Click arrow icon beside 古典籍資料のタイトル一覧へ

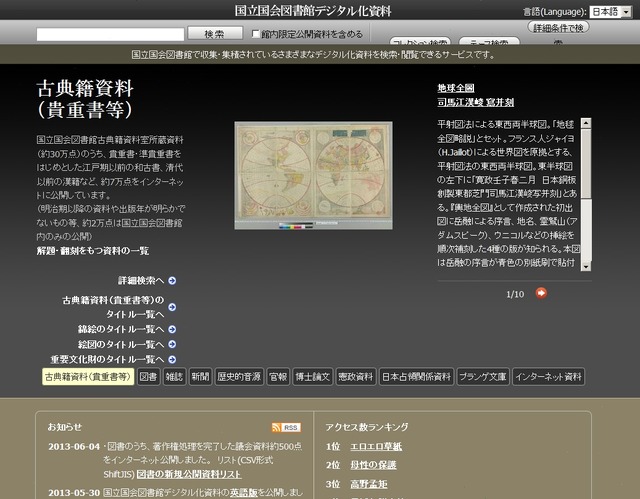[x=172, y=307]
